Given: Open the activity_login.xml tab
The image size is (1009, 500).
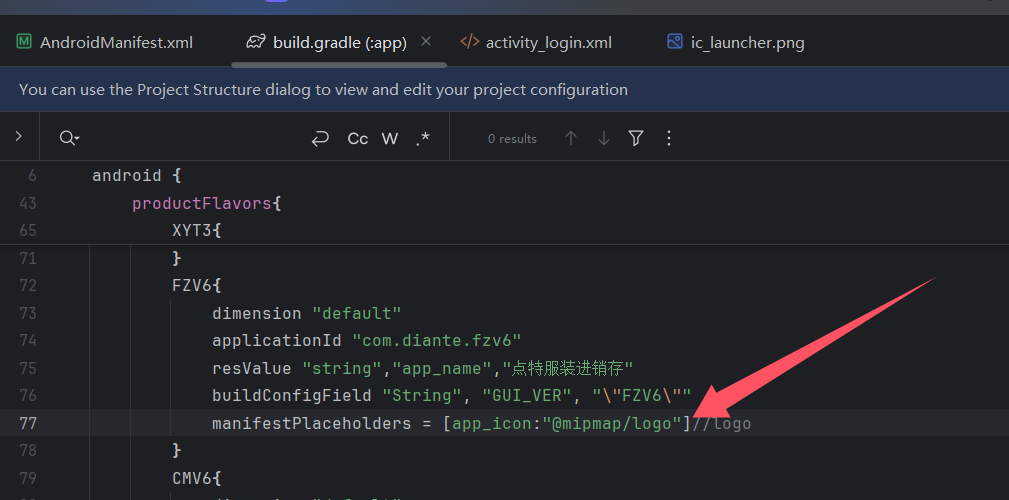Looking at the screenshot, I should pos(548,42).
